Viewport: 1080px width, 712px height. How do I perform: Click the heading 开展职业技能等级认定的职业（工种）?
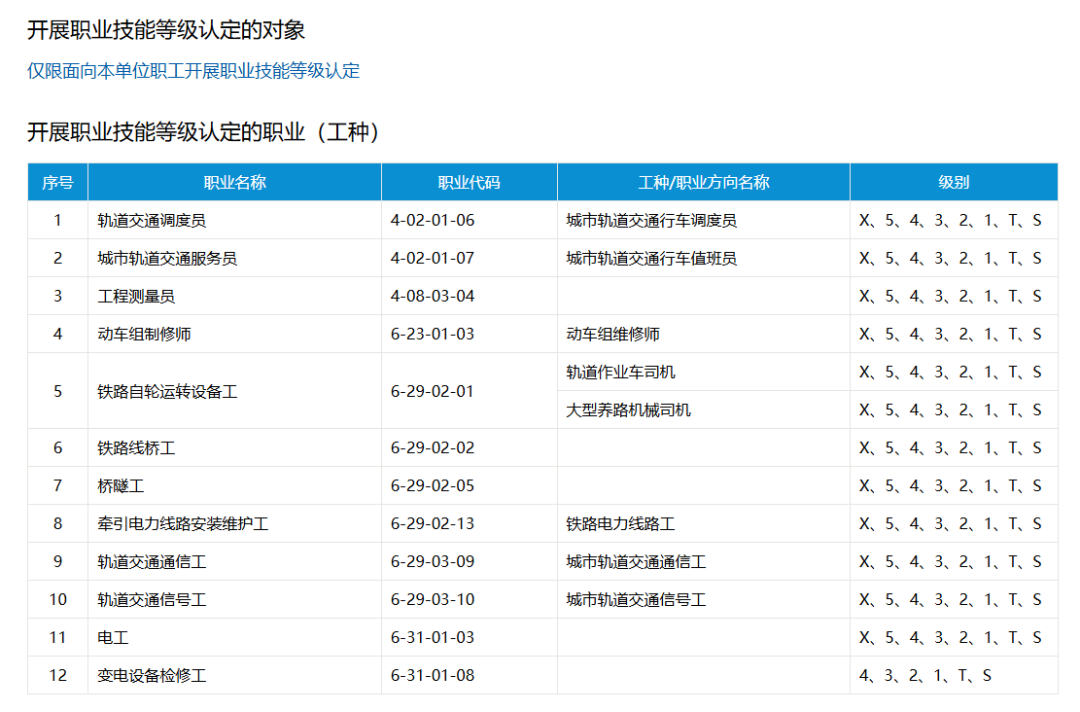click(x=204, y=132)
